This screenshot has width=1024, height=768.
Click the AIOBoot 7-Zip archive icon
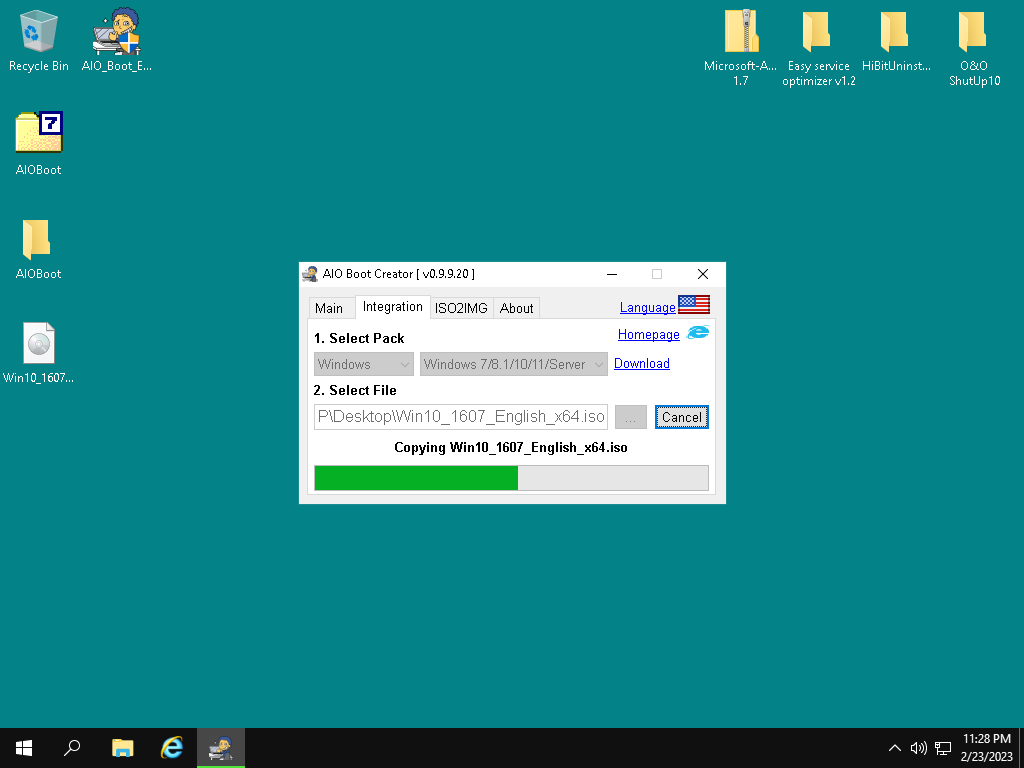pyautogui.click(x=38, y=134)
